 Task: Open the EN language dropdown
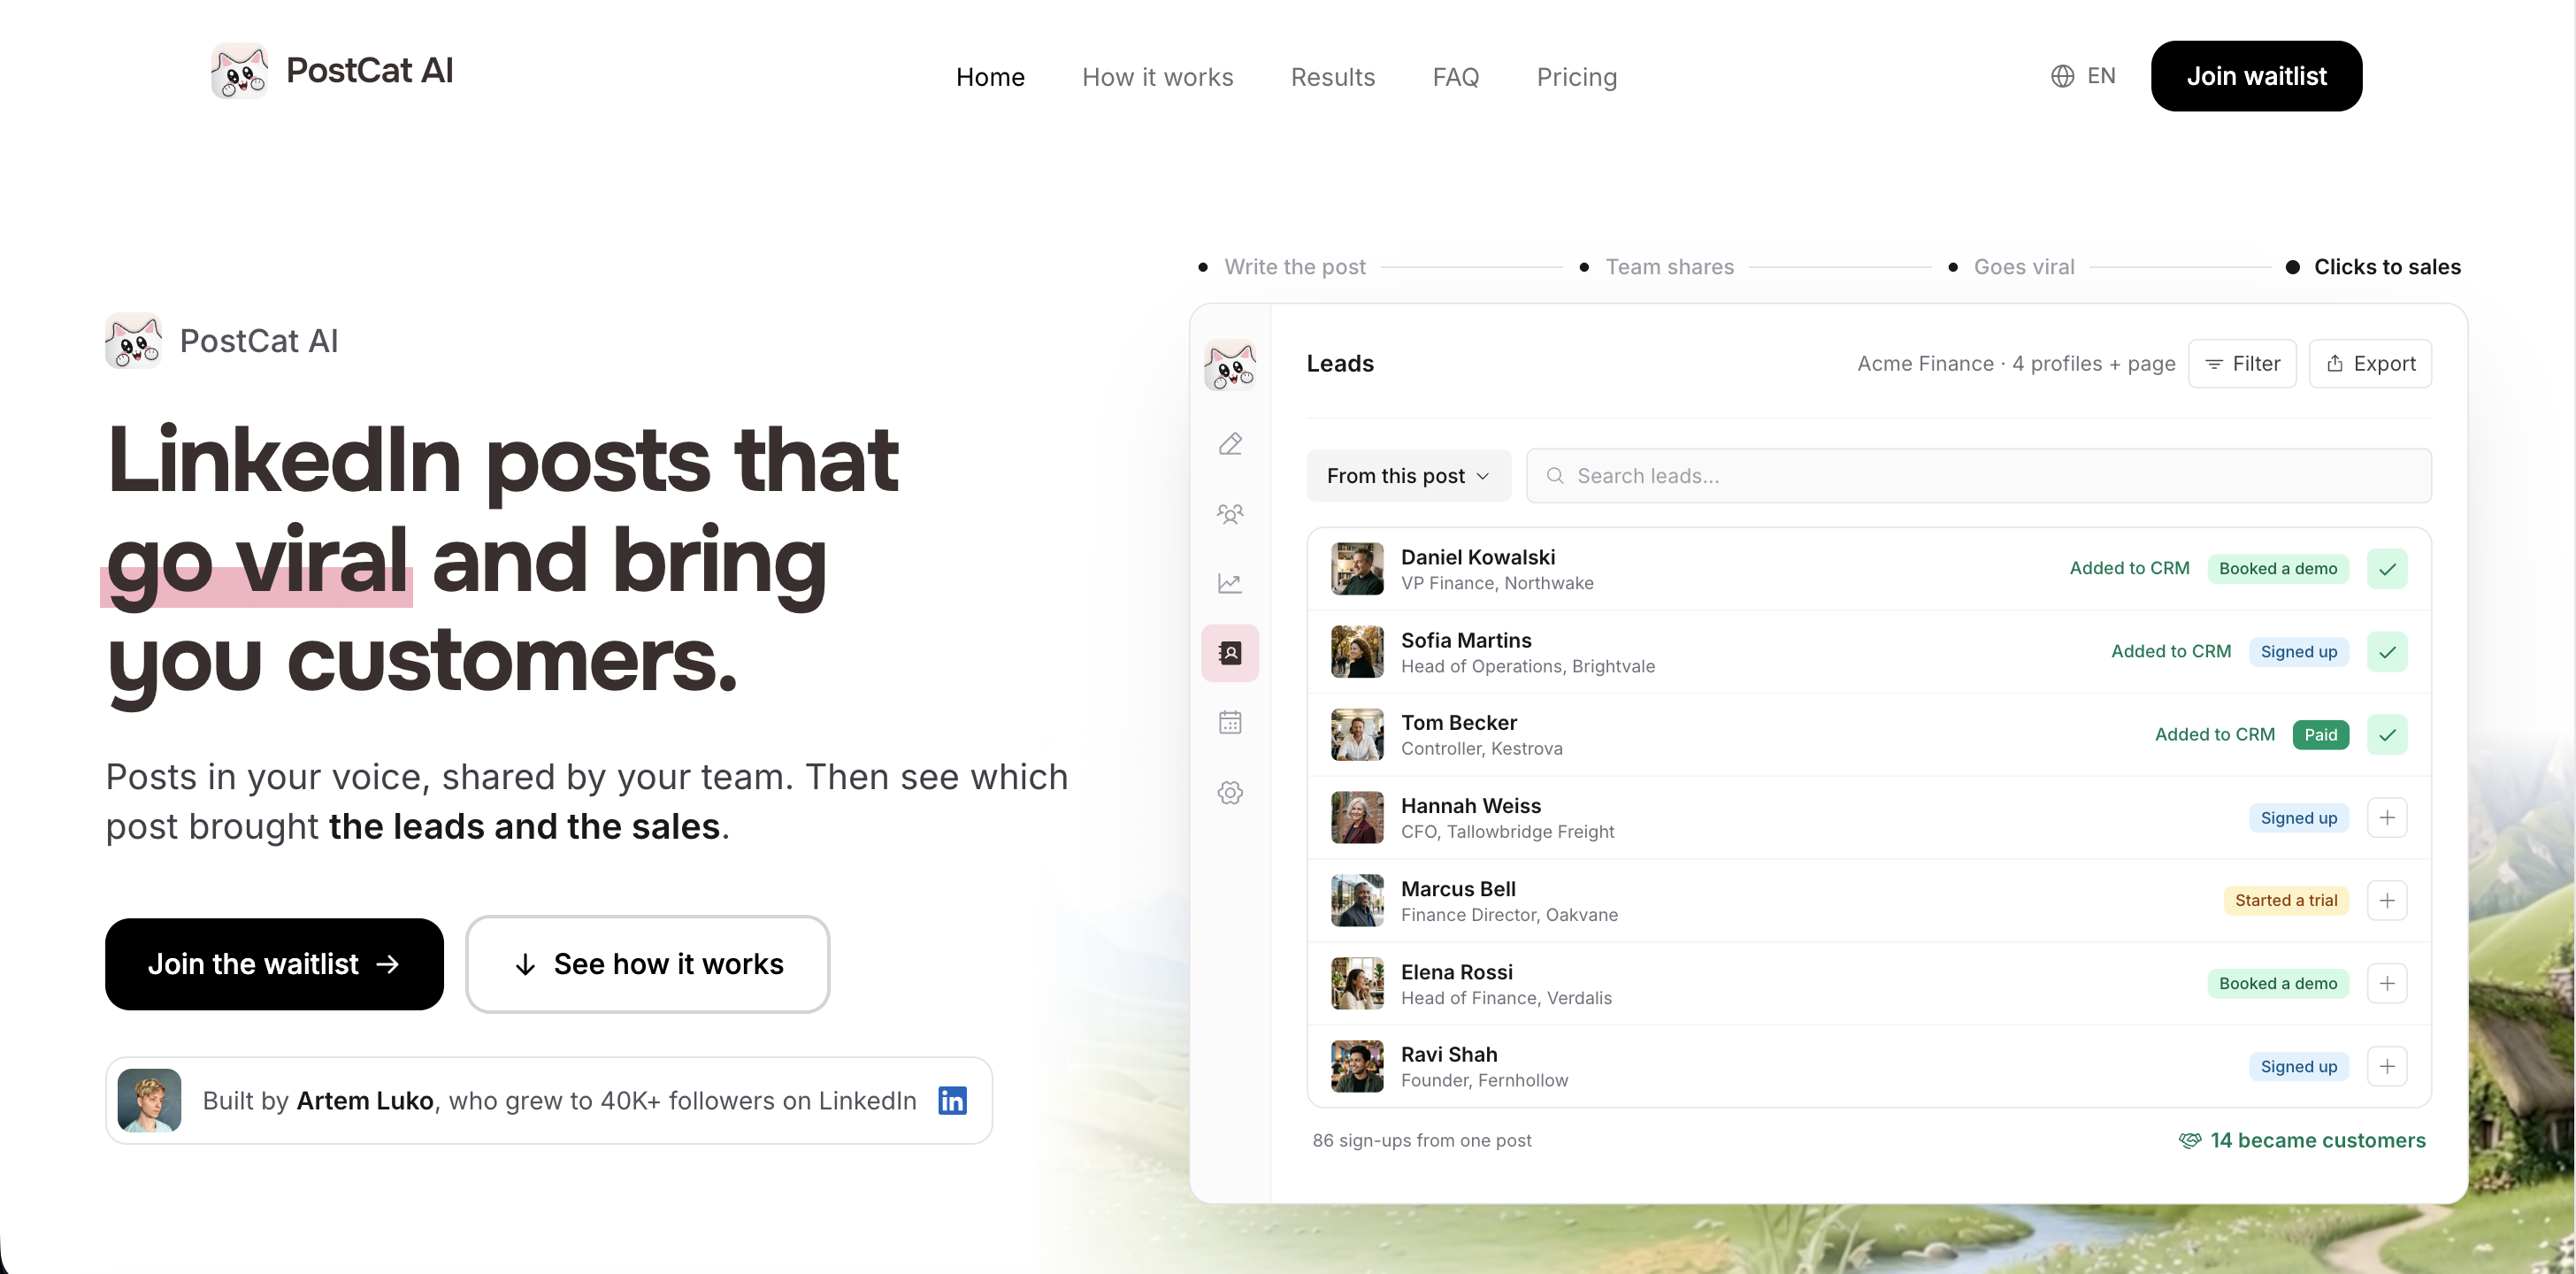pos(2083,76)
